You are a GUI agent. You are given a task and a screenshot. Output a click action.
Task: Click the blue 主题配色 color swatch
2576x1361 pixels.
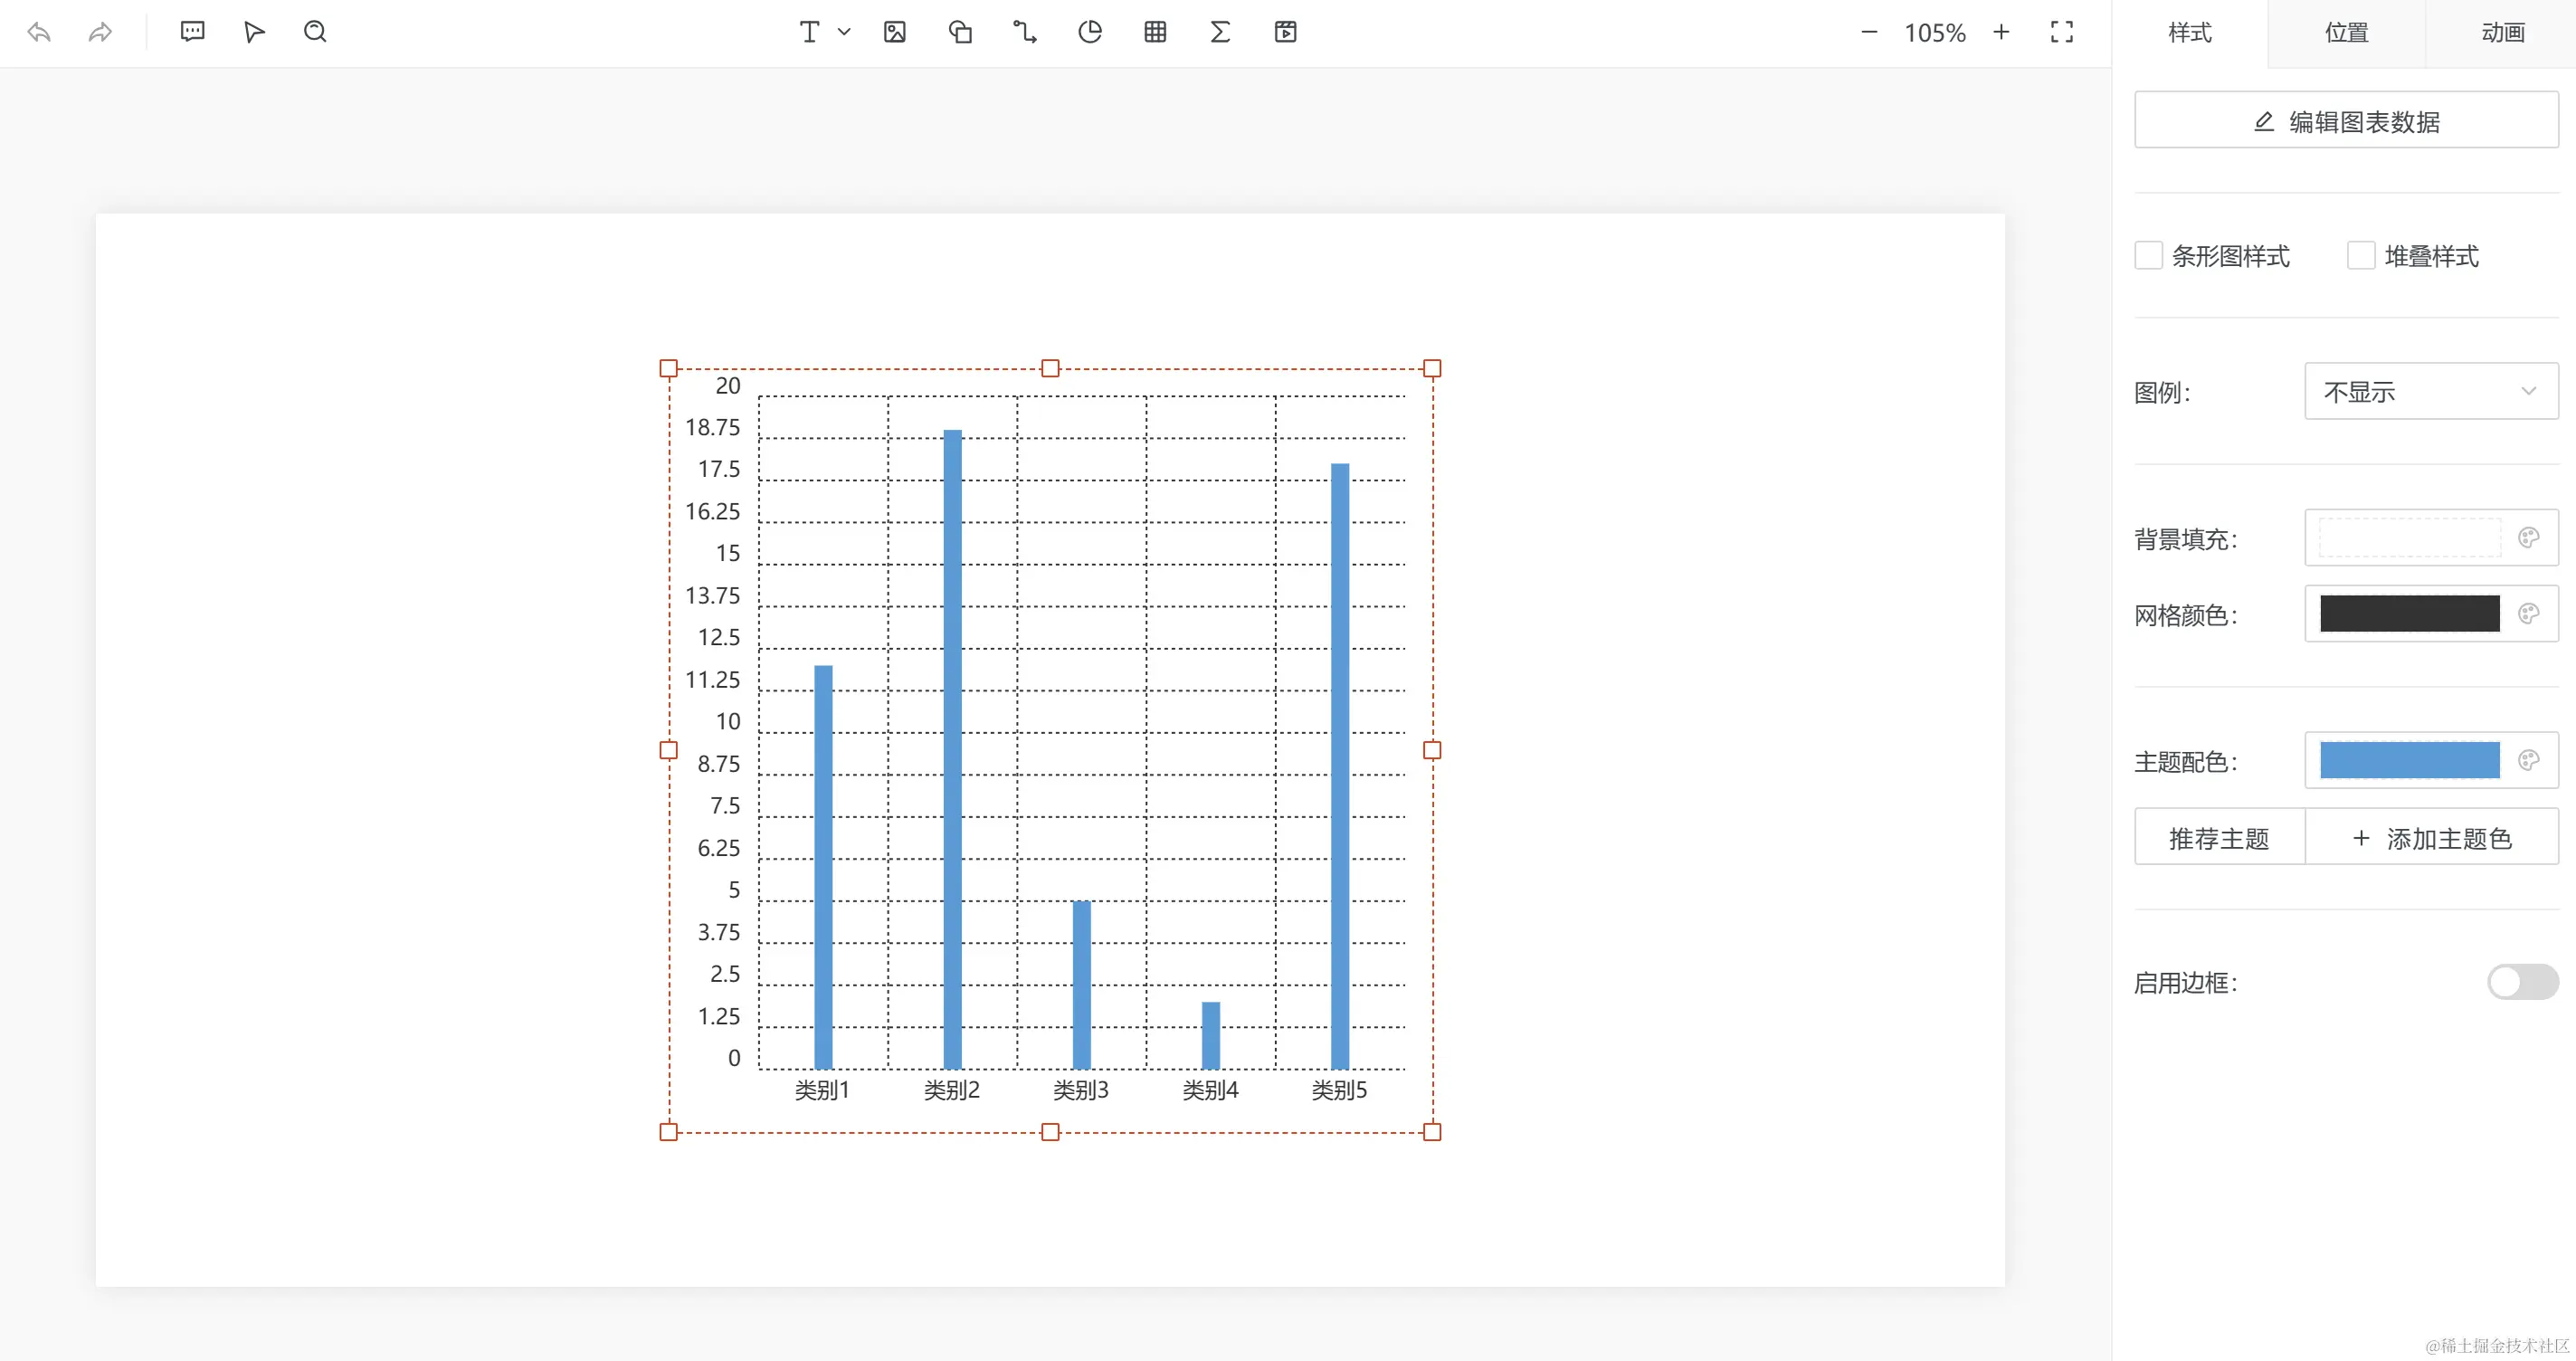click(2410, 760)
